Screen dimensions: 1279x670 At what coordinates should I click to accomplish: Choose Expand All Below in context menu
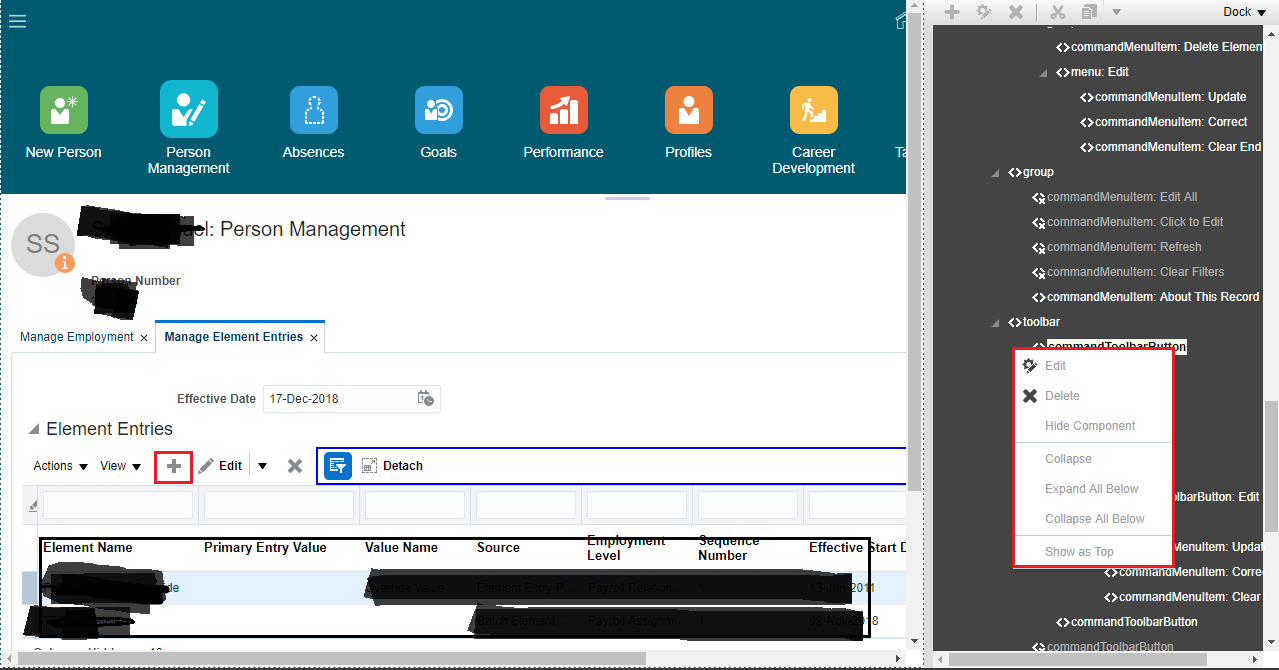(1092, 489)
